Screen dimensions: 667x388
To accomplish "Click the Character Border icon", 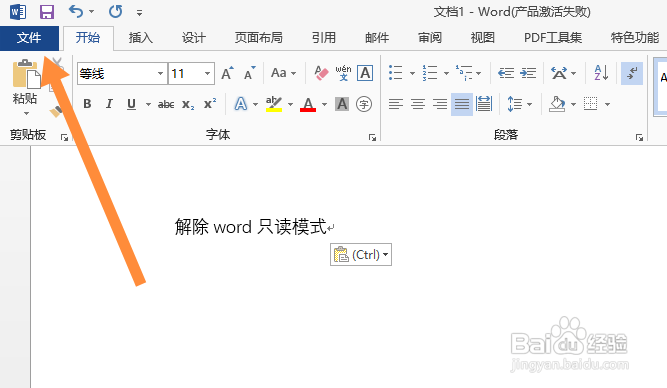I will 365,73.
